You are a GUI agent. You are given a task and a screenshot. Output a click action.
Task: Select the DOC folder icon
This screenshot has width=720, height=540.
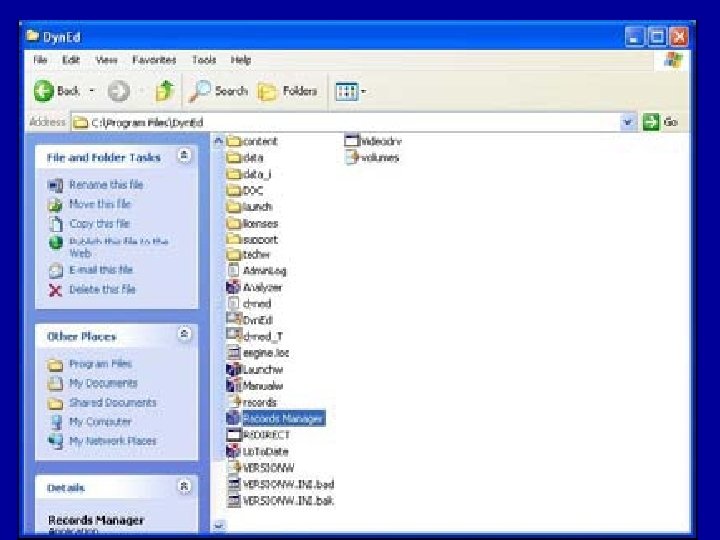tap(234, 190)
